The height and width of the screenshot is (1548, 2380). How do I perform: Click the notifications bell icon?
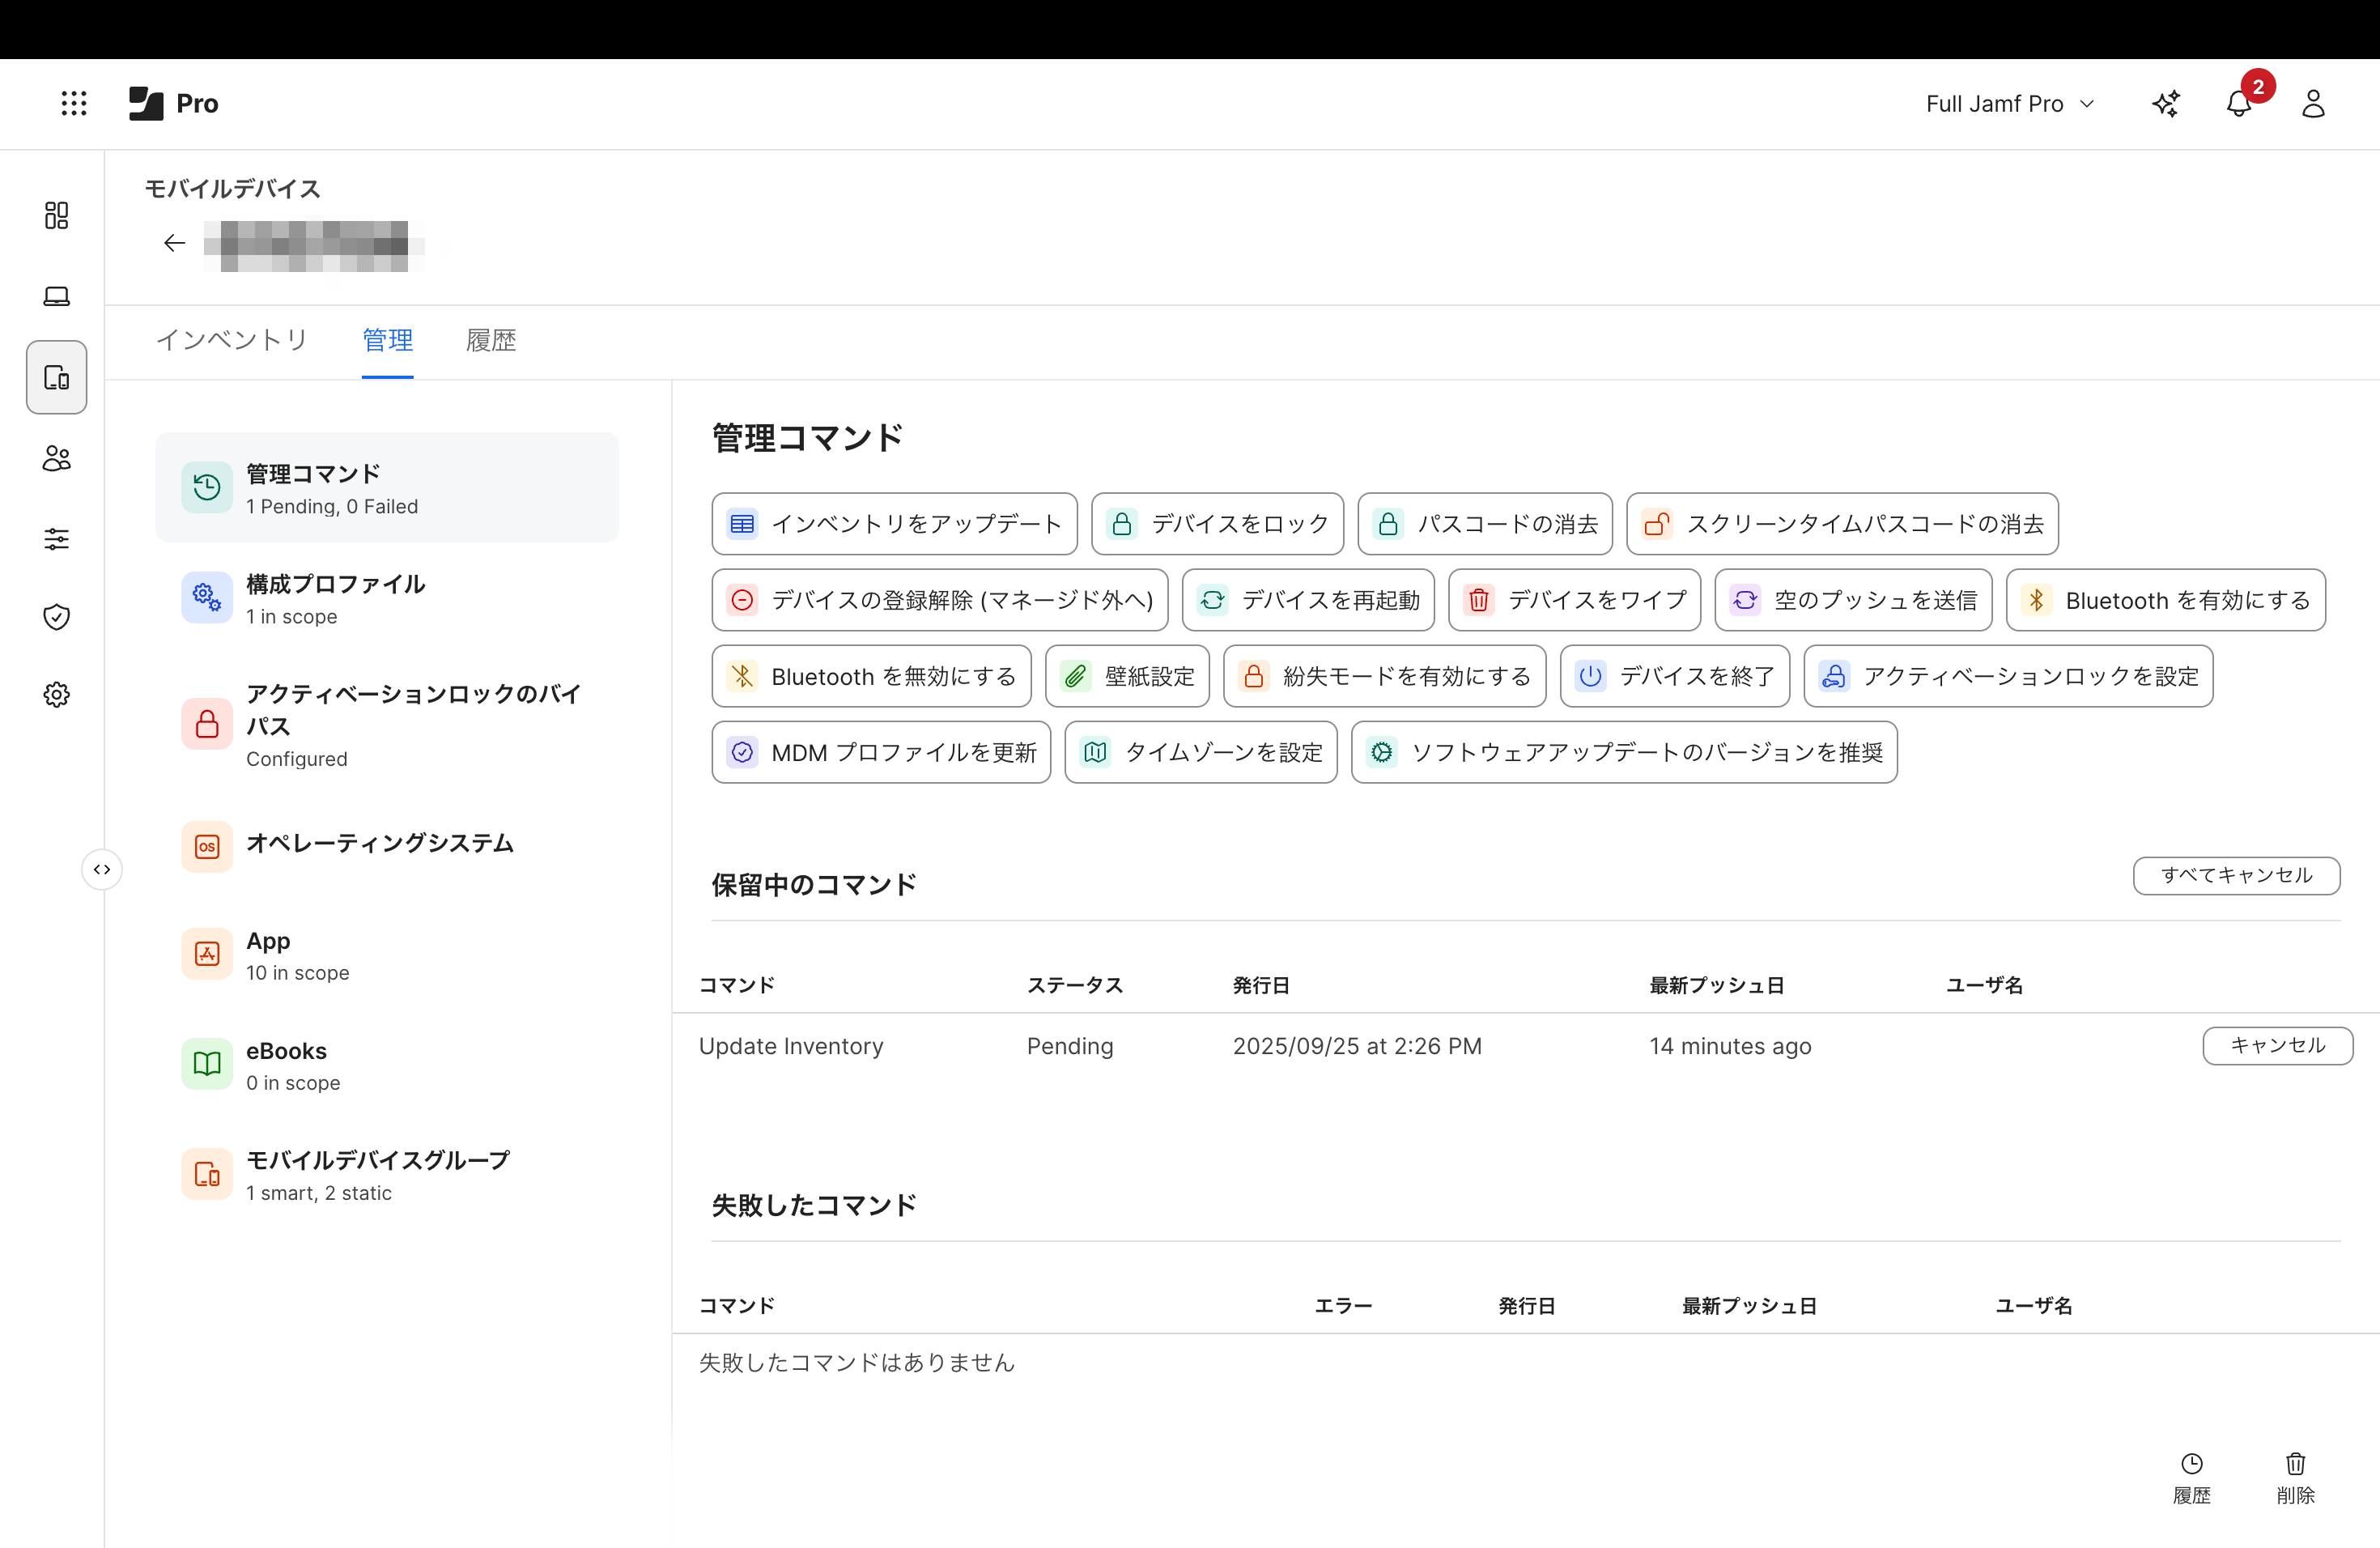(x=2238, y=104)
